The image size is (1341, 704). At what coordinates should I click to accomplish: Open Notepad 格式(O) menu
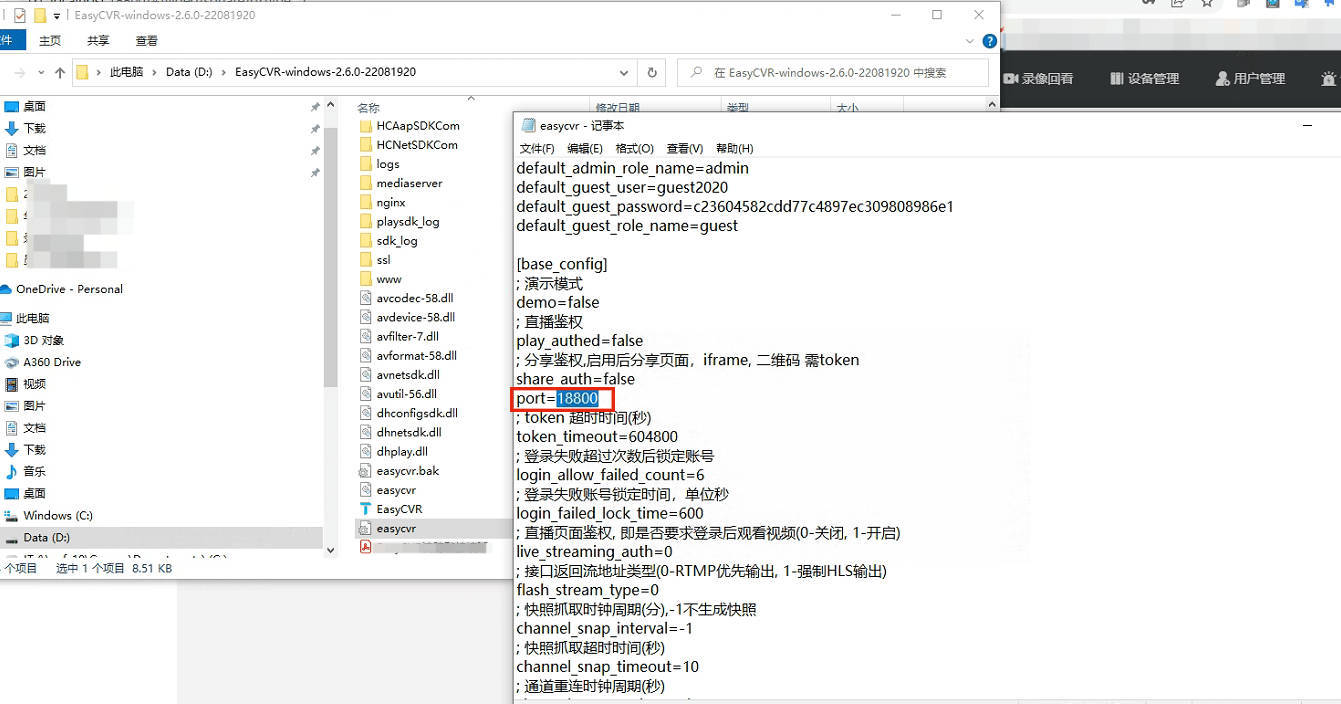634,148
